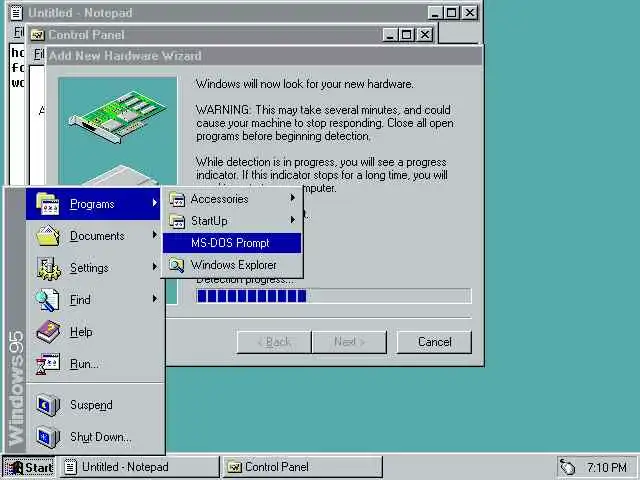This screenshot has height=480, width=640.
Task: Open Settings in the Start menu
Action: [93, 268]
